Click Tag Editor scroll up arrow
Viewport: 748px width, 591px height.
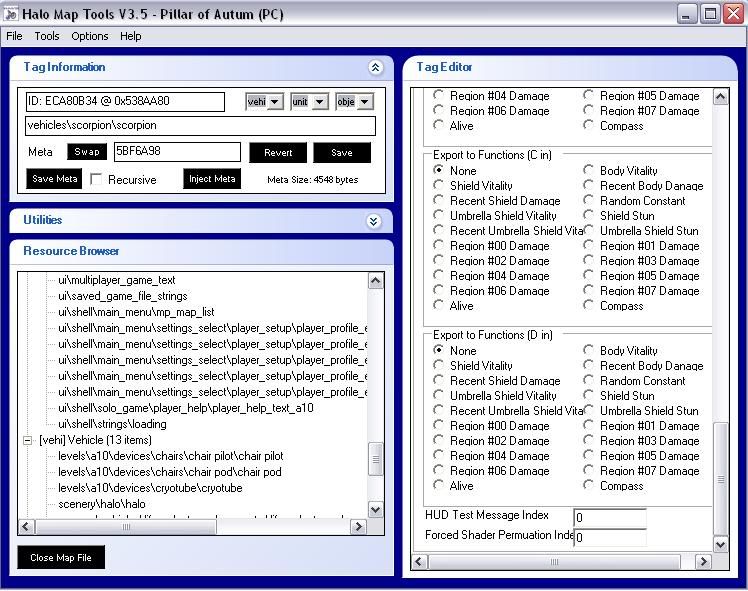[x=721, y=97]
